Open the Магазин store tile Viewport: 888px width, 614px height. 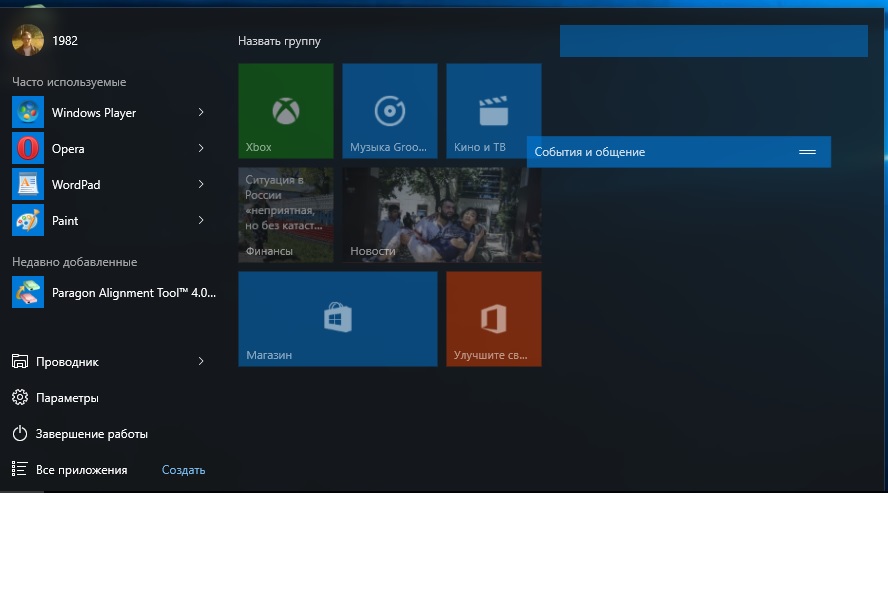click(338, 319)
